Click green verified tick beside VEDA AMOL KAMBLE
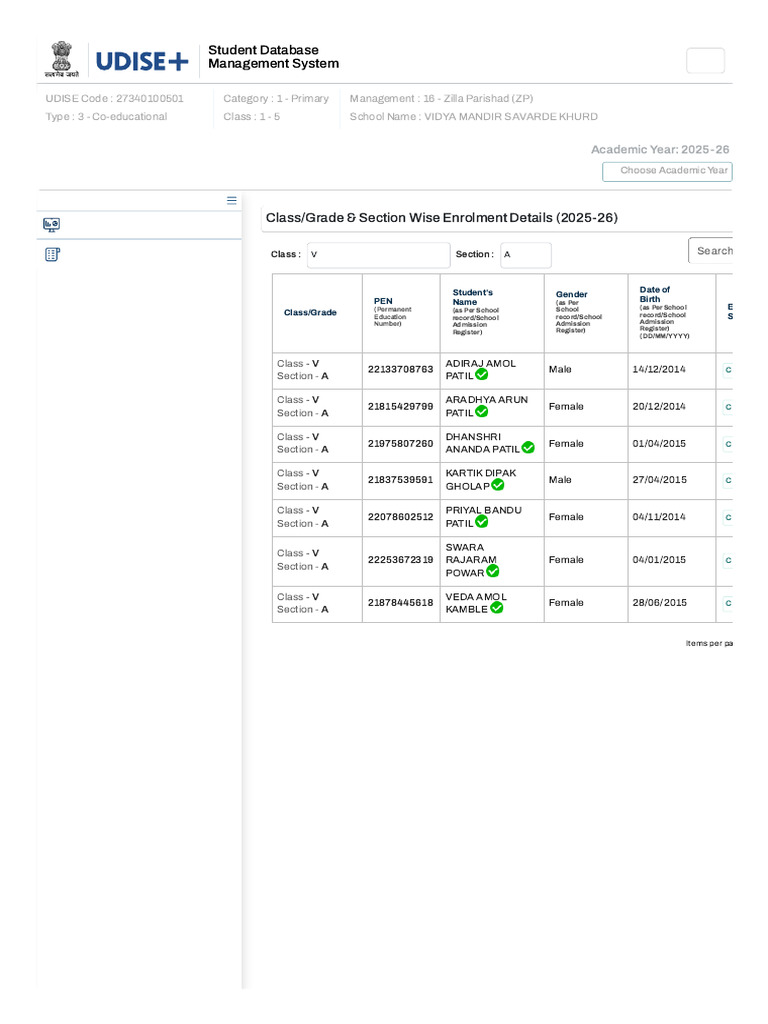This screenshot has height=1024, width=768. click(496, 608)
